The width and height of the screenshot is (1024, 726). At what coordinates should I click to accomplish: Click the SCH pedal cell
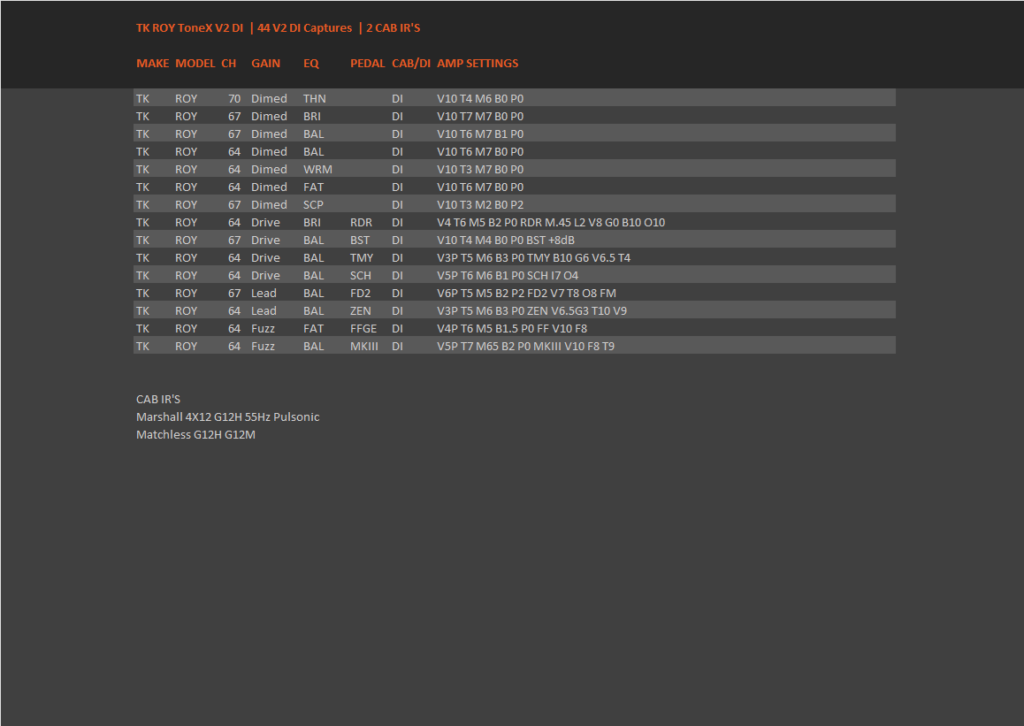[x=360, y=275]
